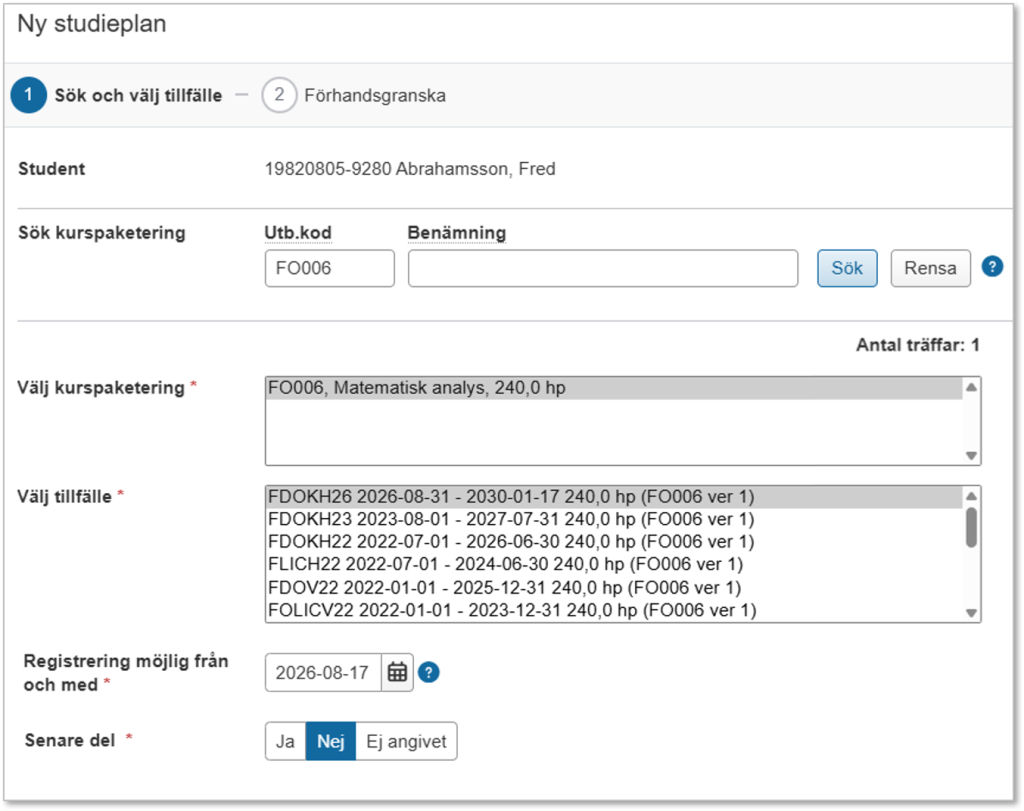Image resolution: width=1024 pixels, height=811 pixels.
Task: Focus the Utb.kod input field
Action: click(330, 268)
